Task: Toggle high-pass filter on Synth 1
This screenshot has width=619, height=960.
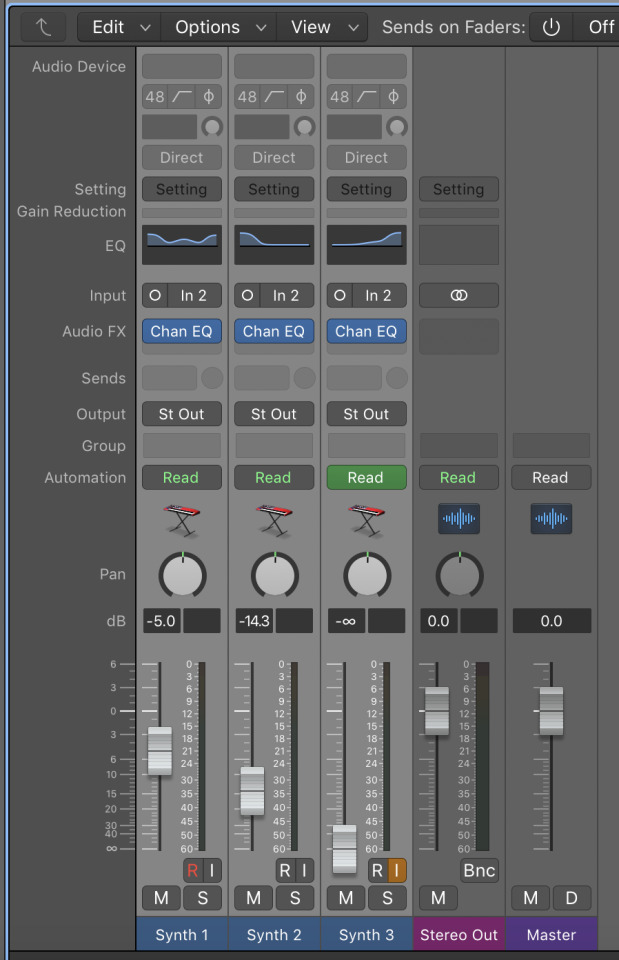Action: [182, 96]
